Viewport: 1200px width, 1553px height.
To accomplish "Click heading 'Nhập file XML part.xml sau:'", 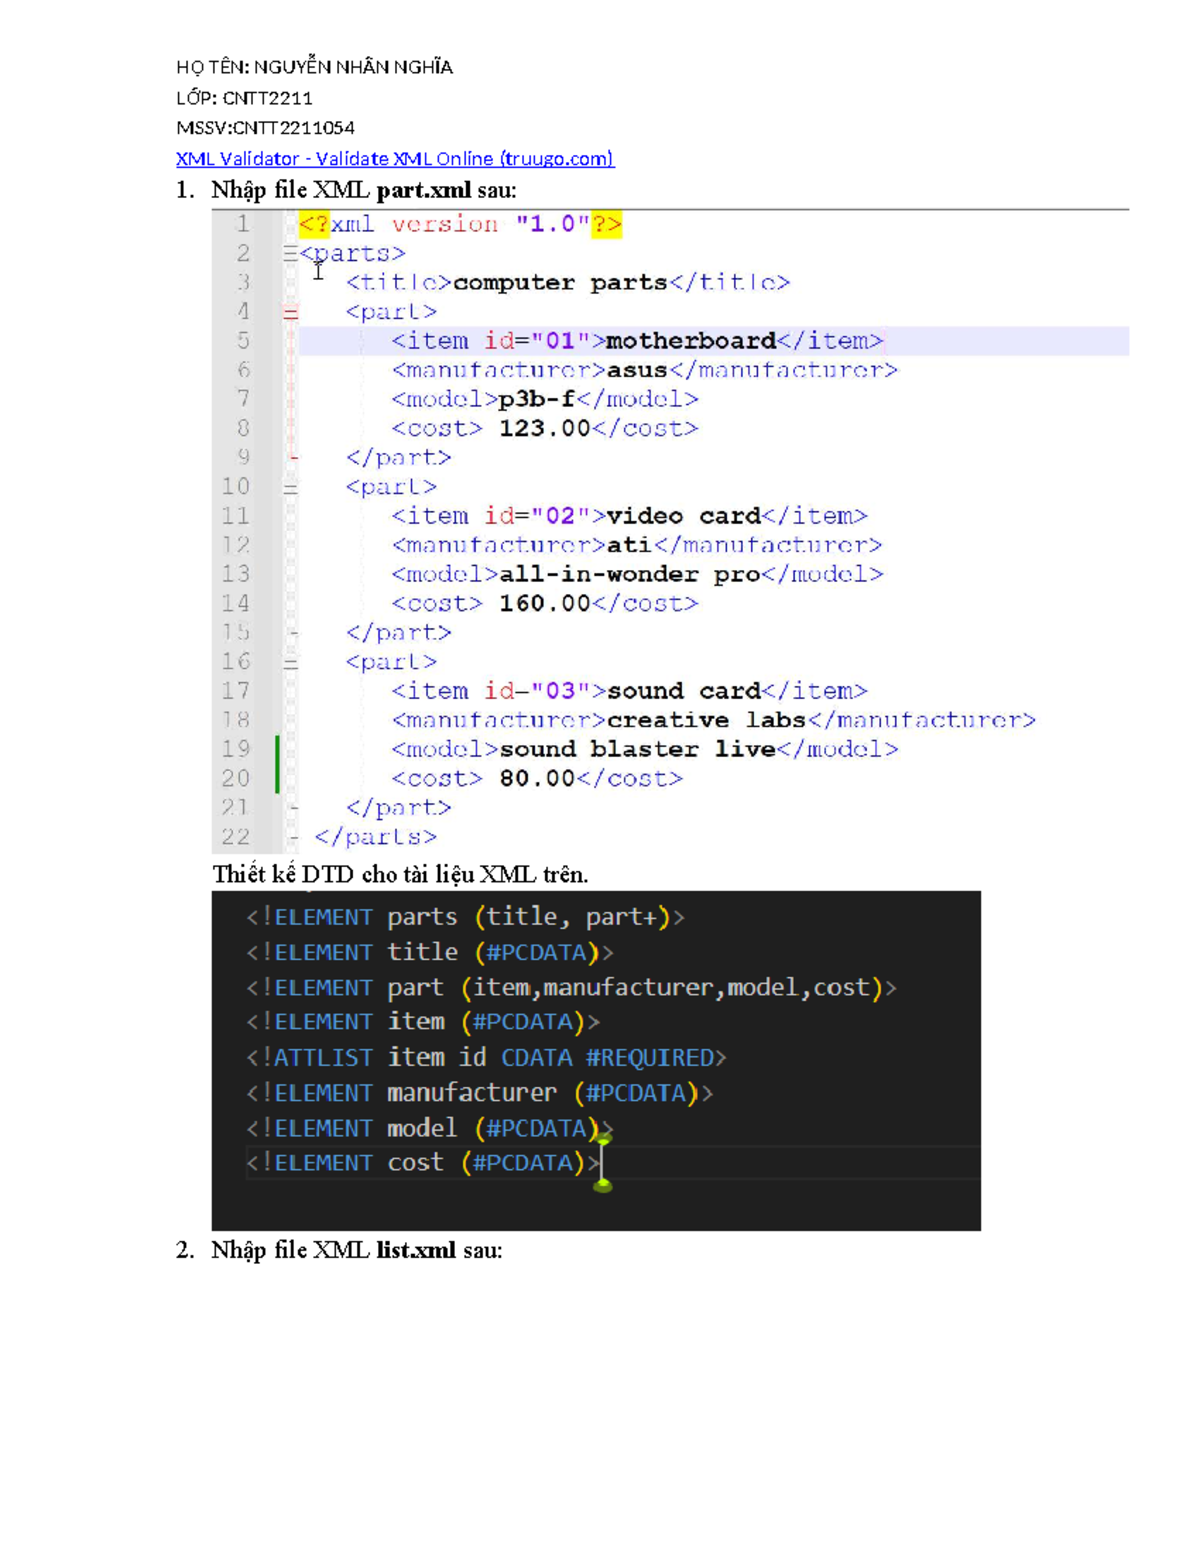I will 364,190.
